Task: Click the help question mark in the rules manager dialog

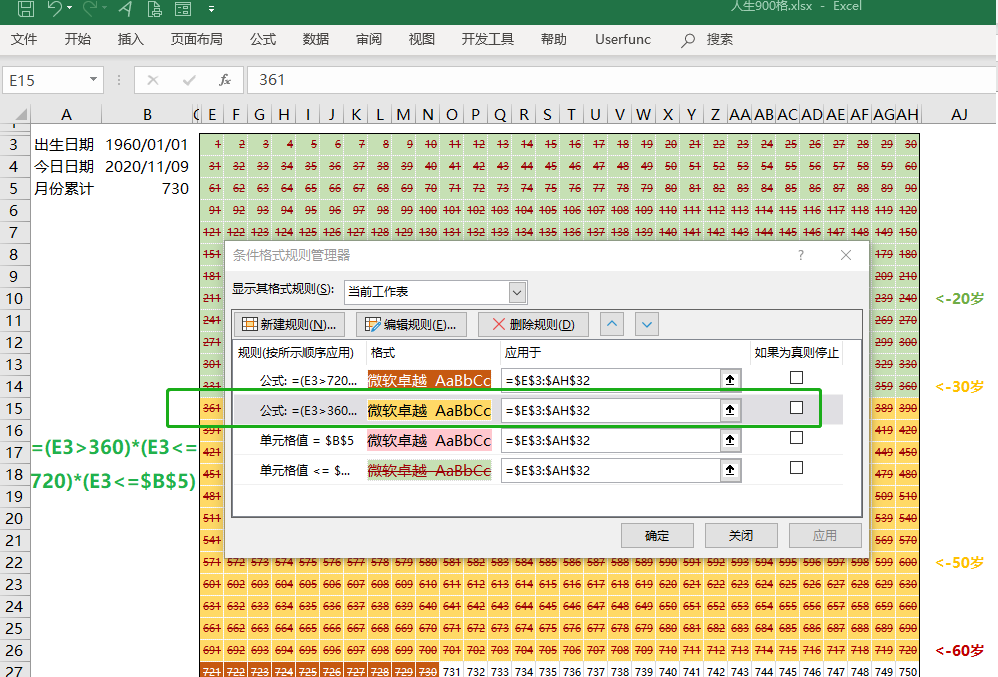Action: pos(801,255)
